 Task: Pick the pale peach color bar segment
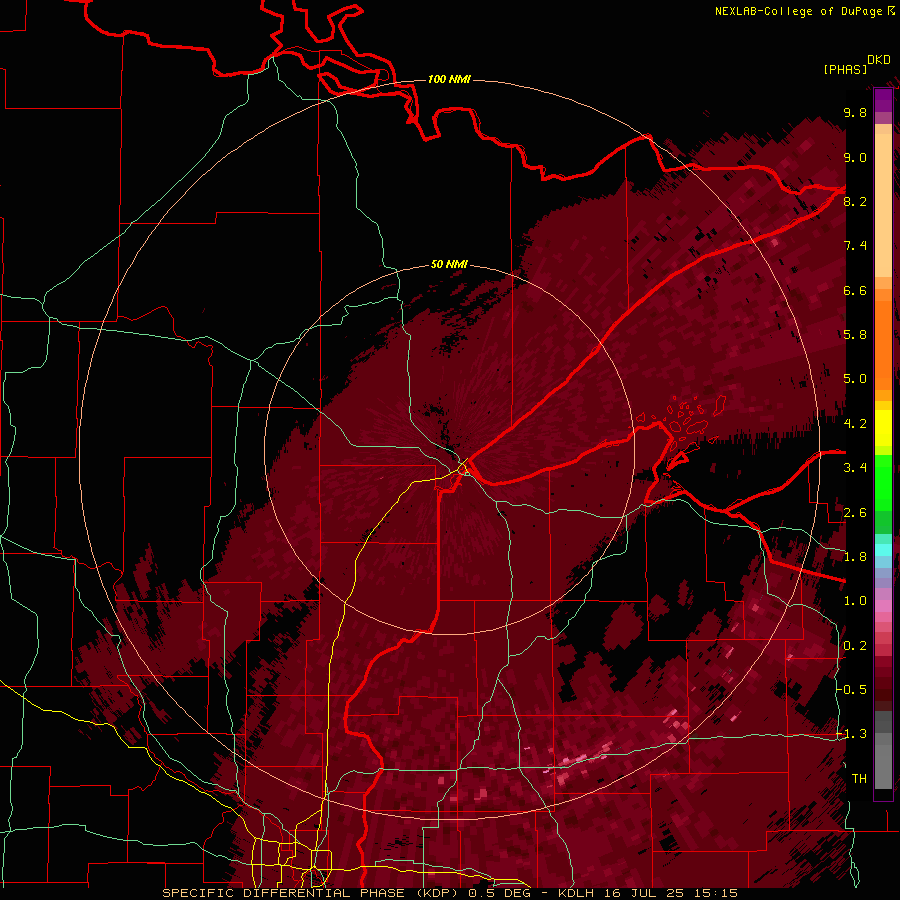pos(883,205)
